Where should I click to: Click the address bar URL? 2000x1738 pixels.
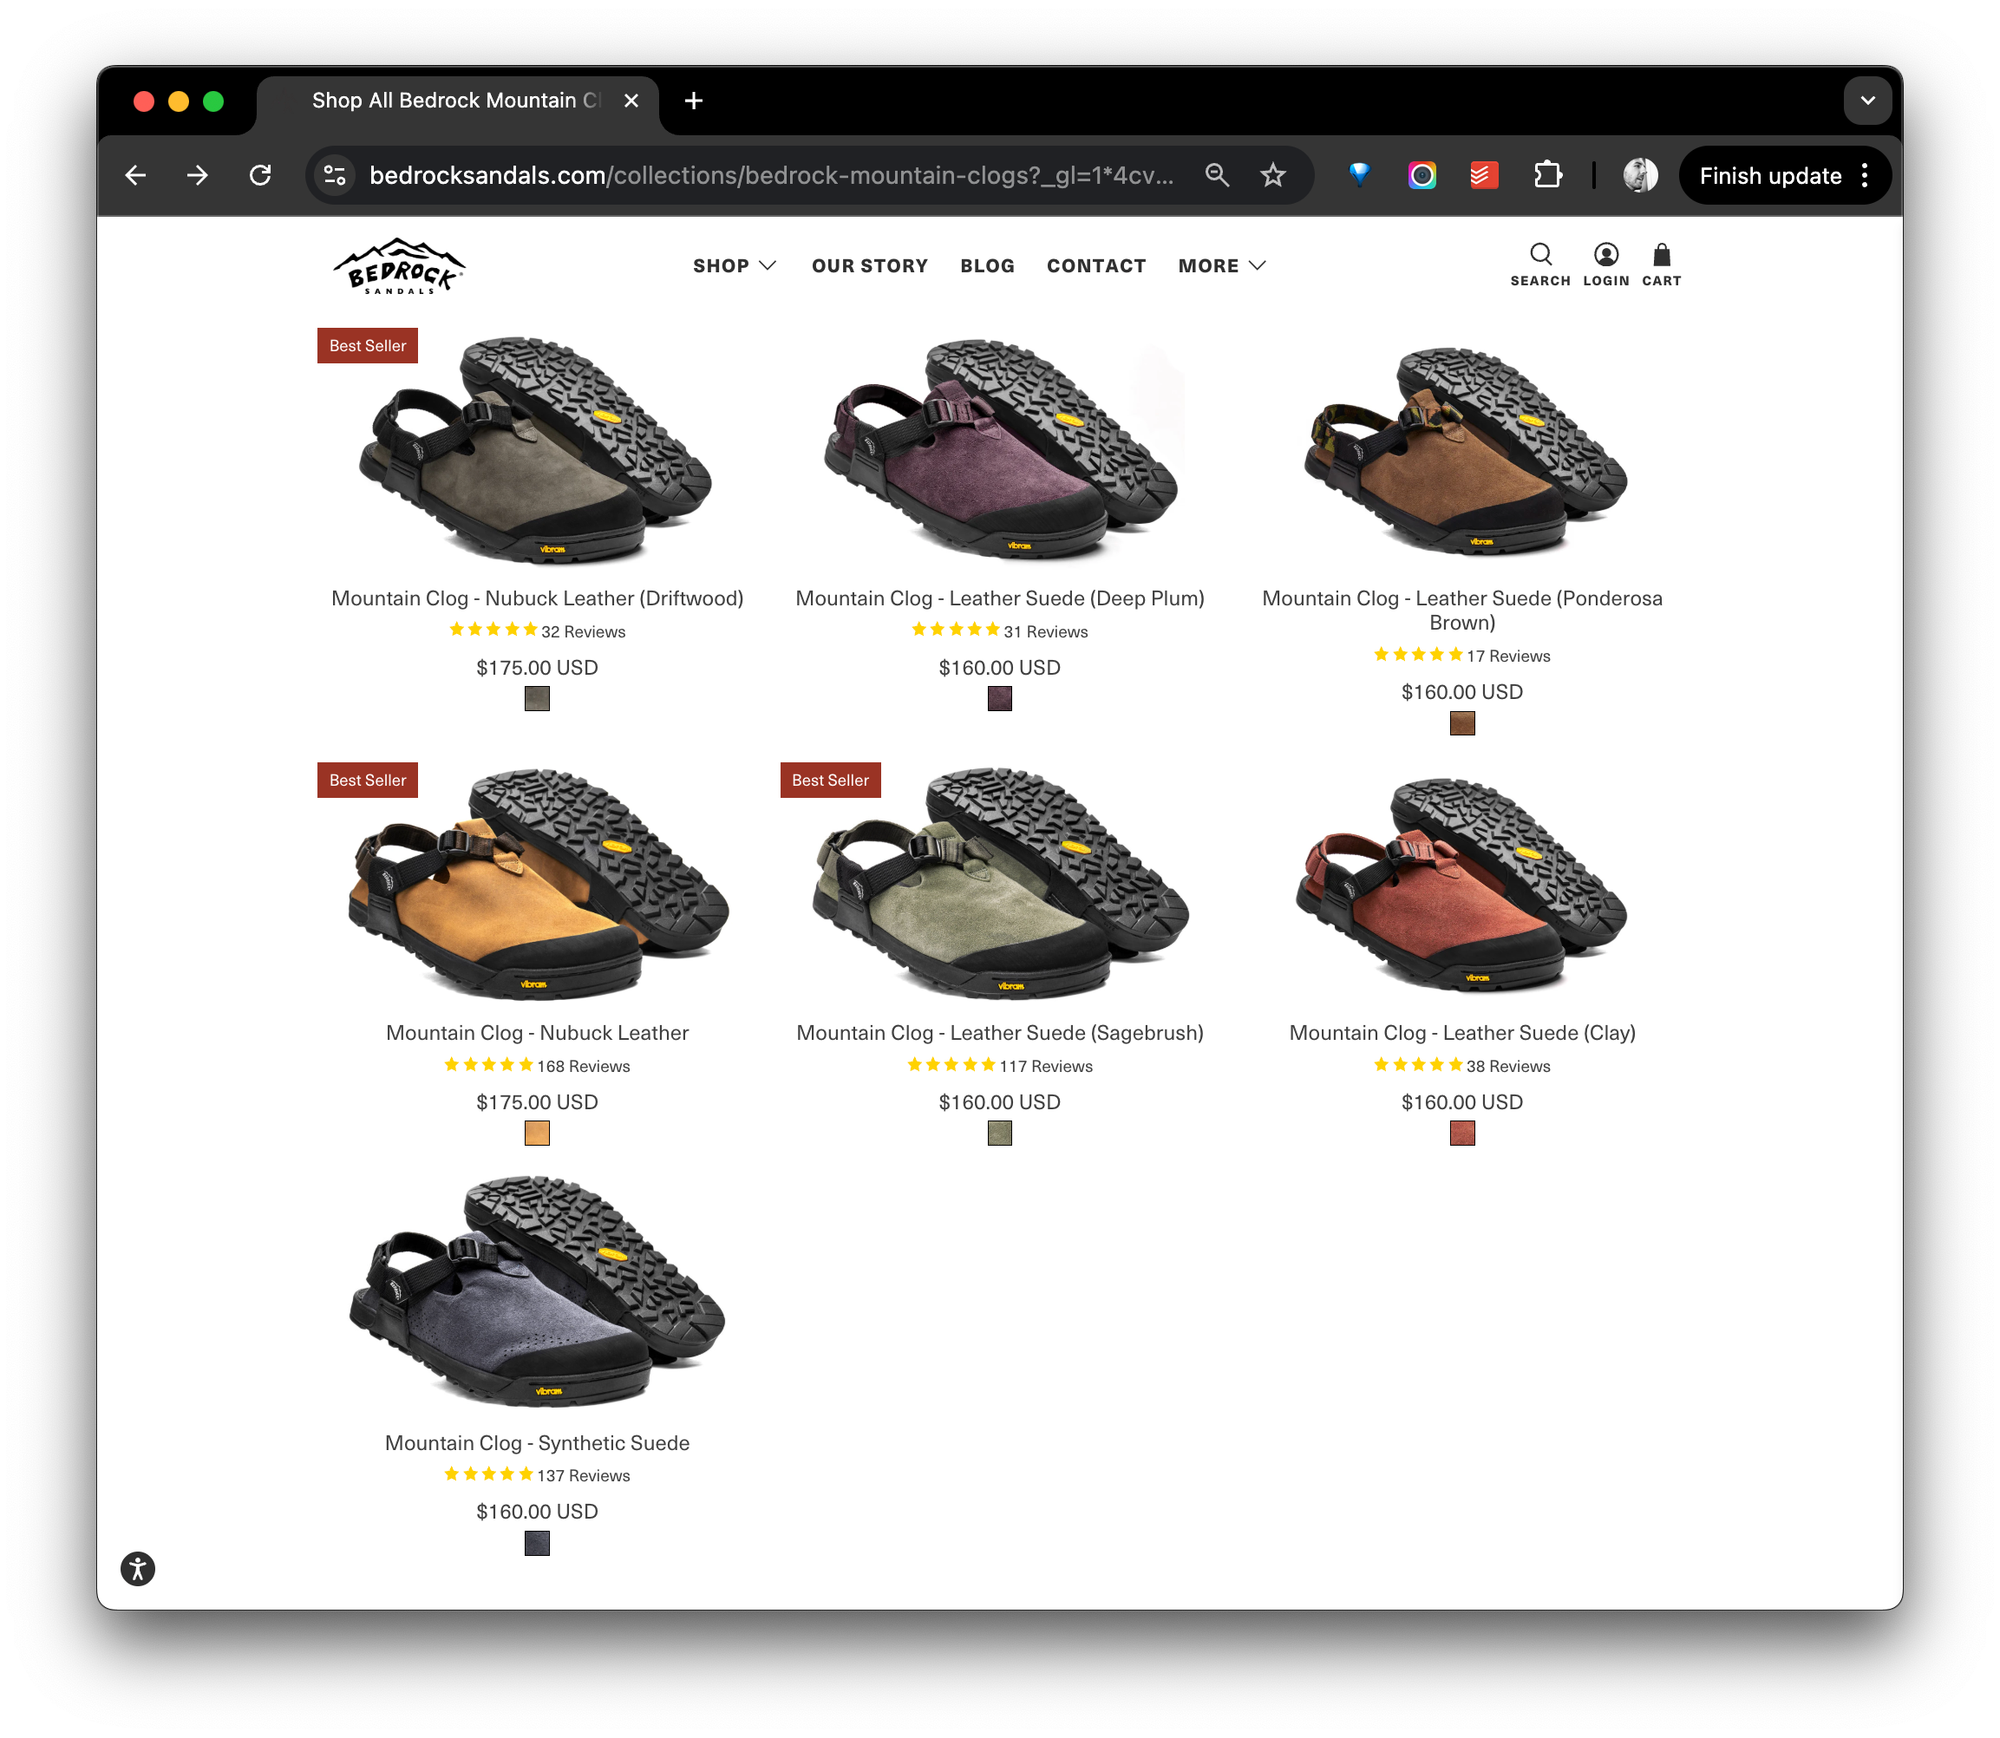pos(771,176)
